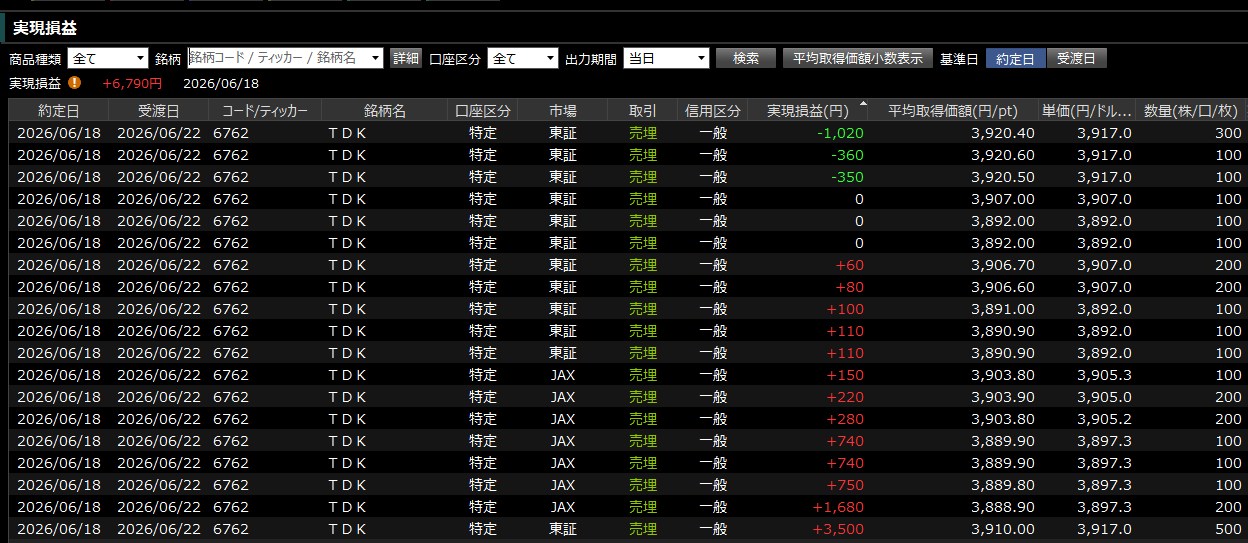Screen dimensions: 1248x543
Task: Click the 3,891.00 average cost cell
Action: 1003,309
